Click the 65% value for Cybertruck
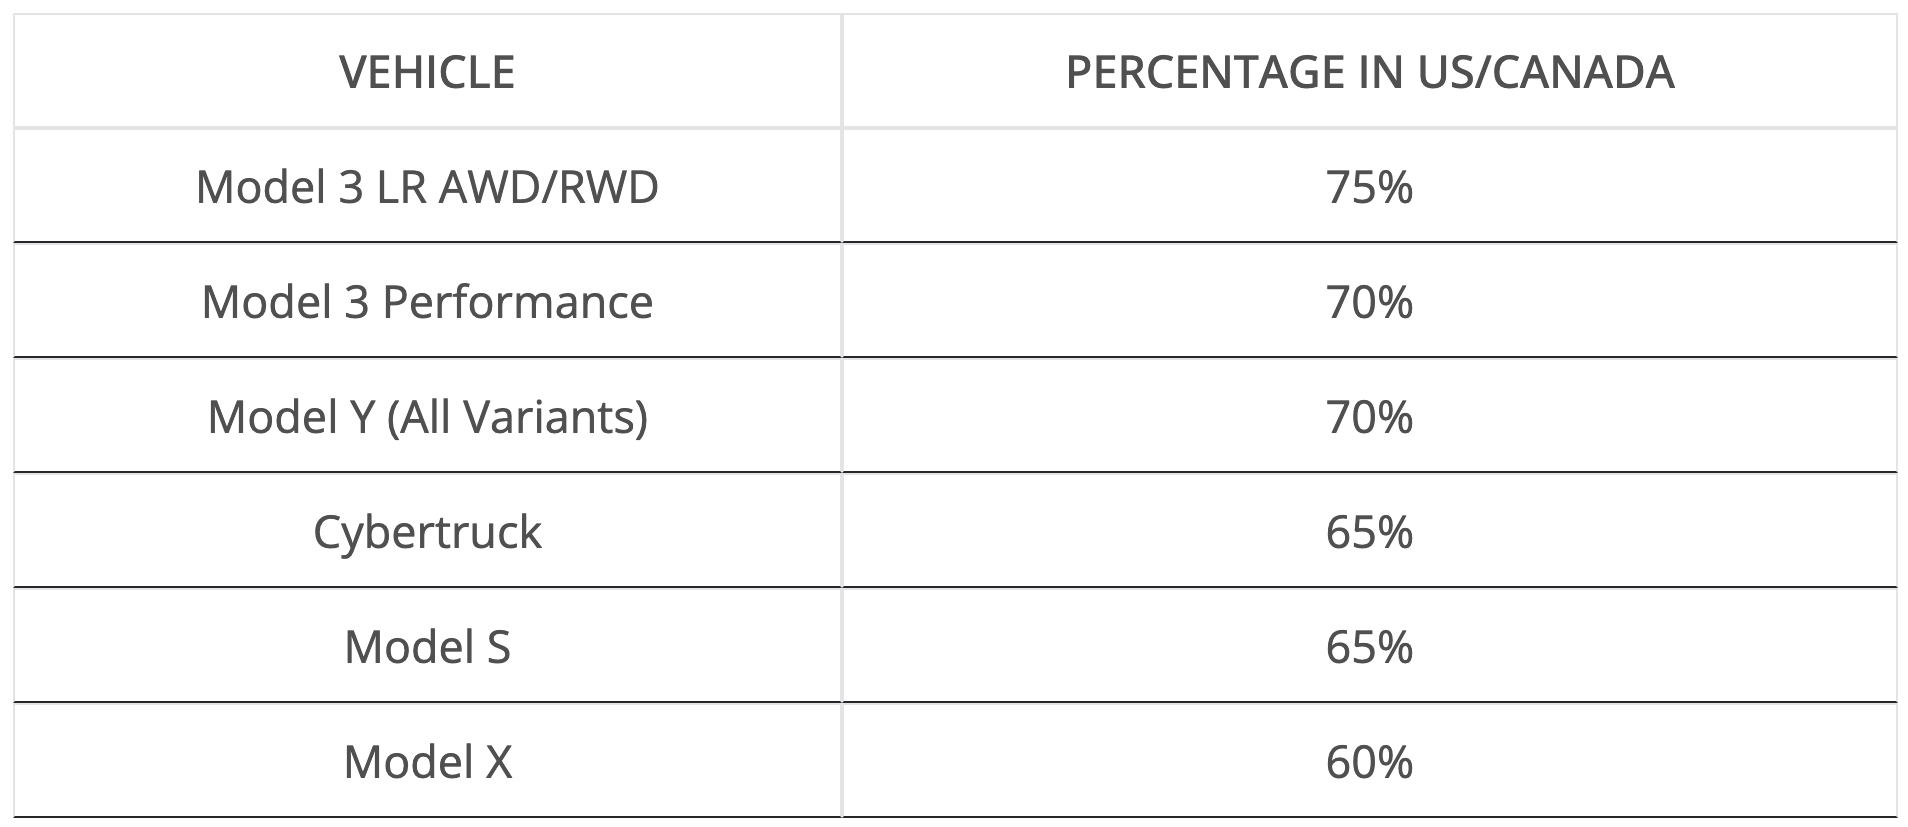1908x827 pixels. tap(1369, 531)
